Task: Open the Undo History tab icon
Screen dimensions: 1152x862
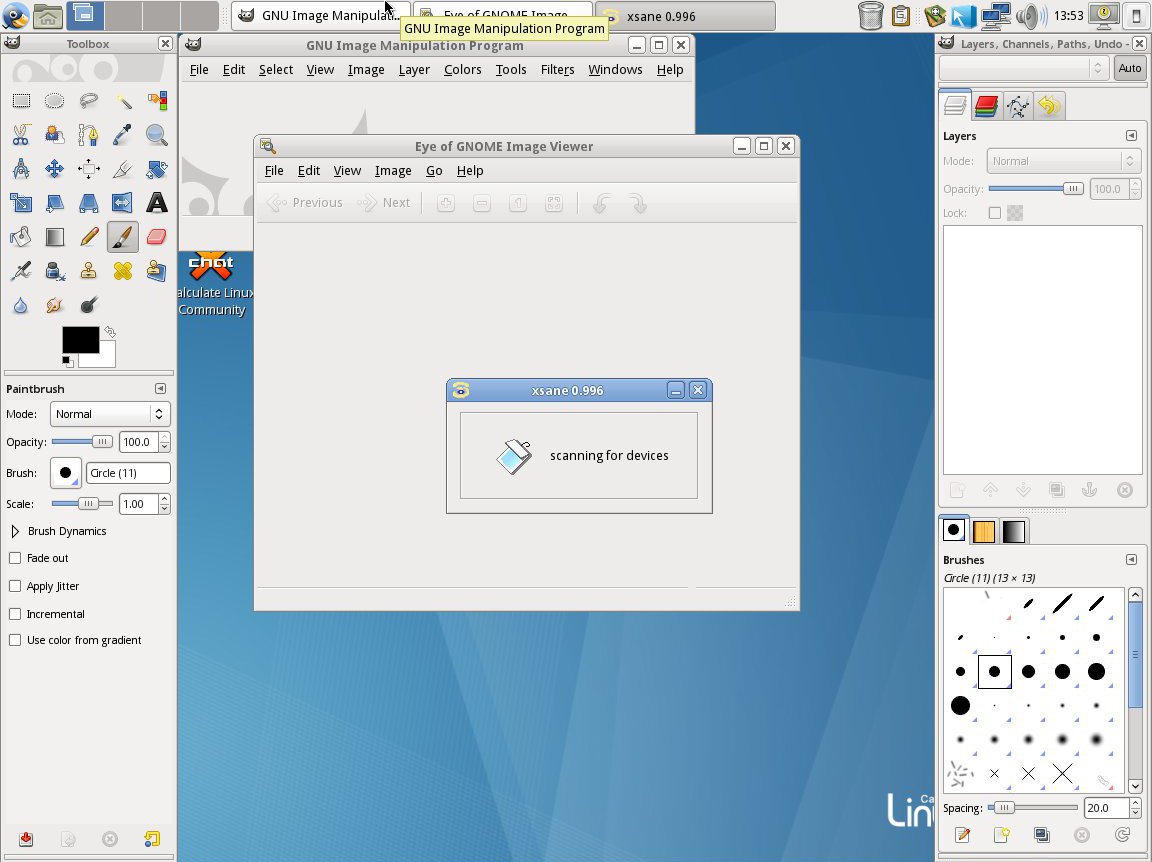Action: (1048, 106)
